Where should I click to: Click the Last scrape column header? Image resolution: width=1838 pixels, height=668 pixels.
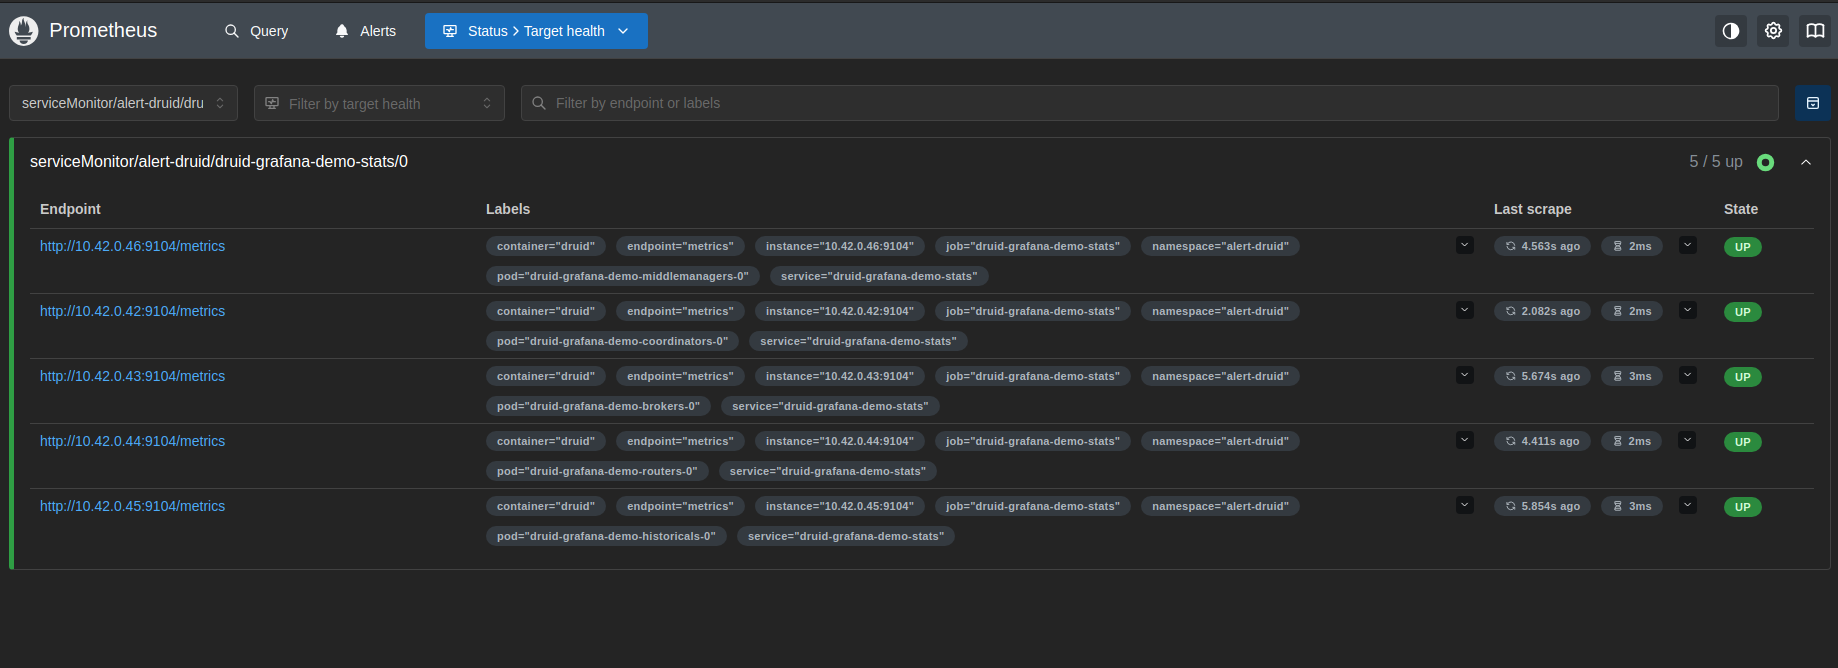[x=1533, y=209]
